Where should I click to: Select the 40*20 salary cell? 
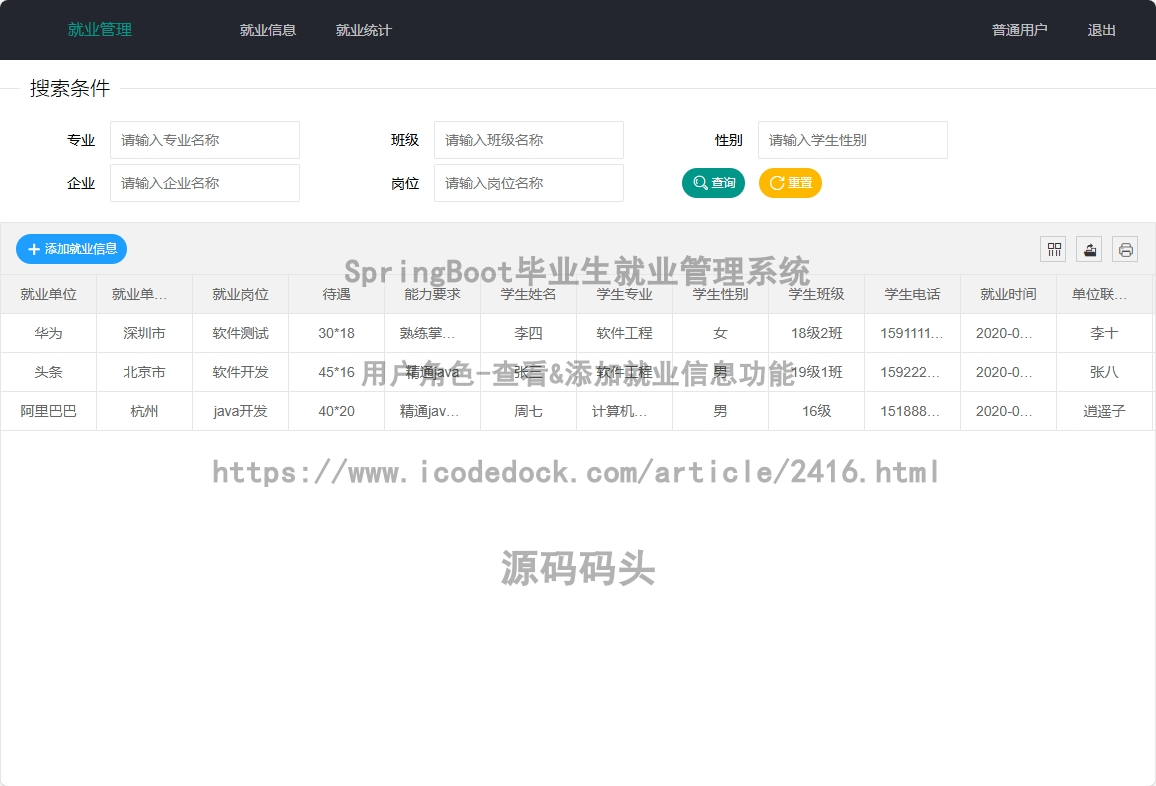tap(336, 411)
